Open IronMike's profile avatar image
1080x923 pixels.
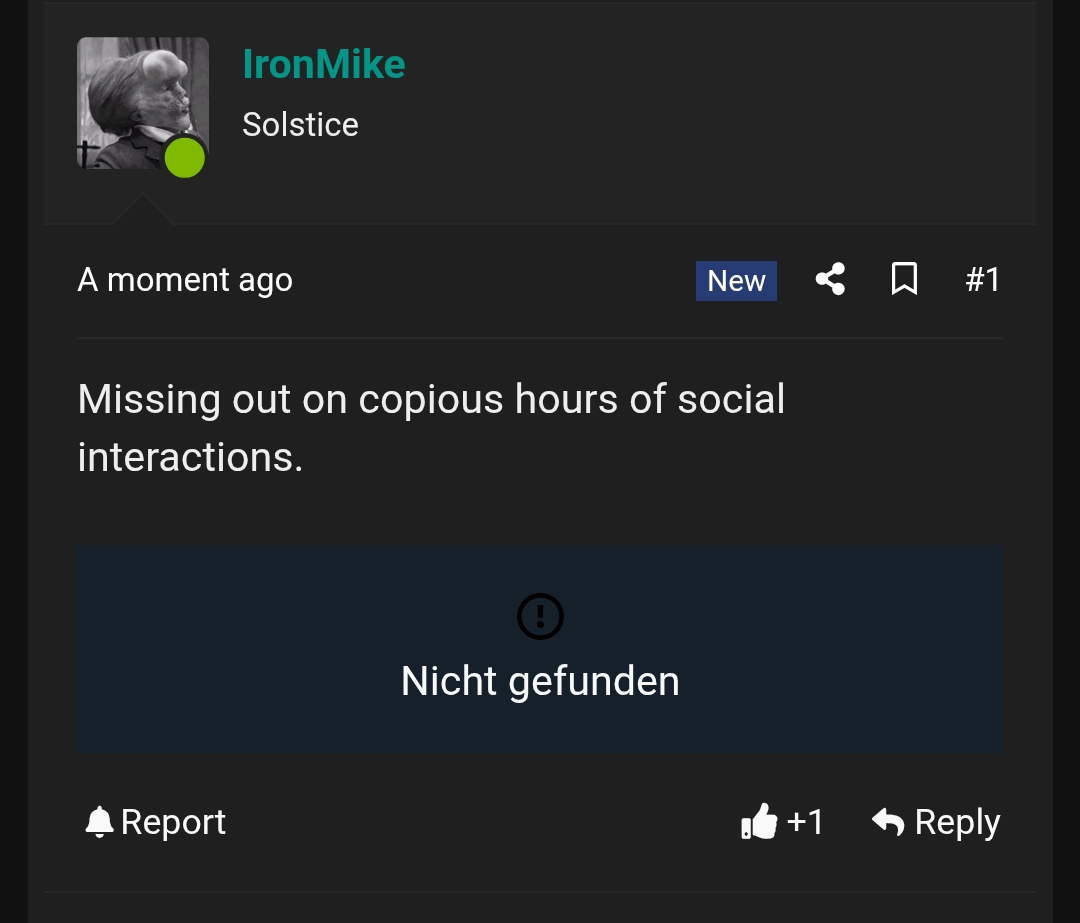(142, 103)
